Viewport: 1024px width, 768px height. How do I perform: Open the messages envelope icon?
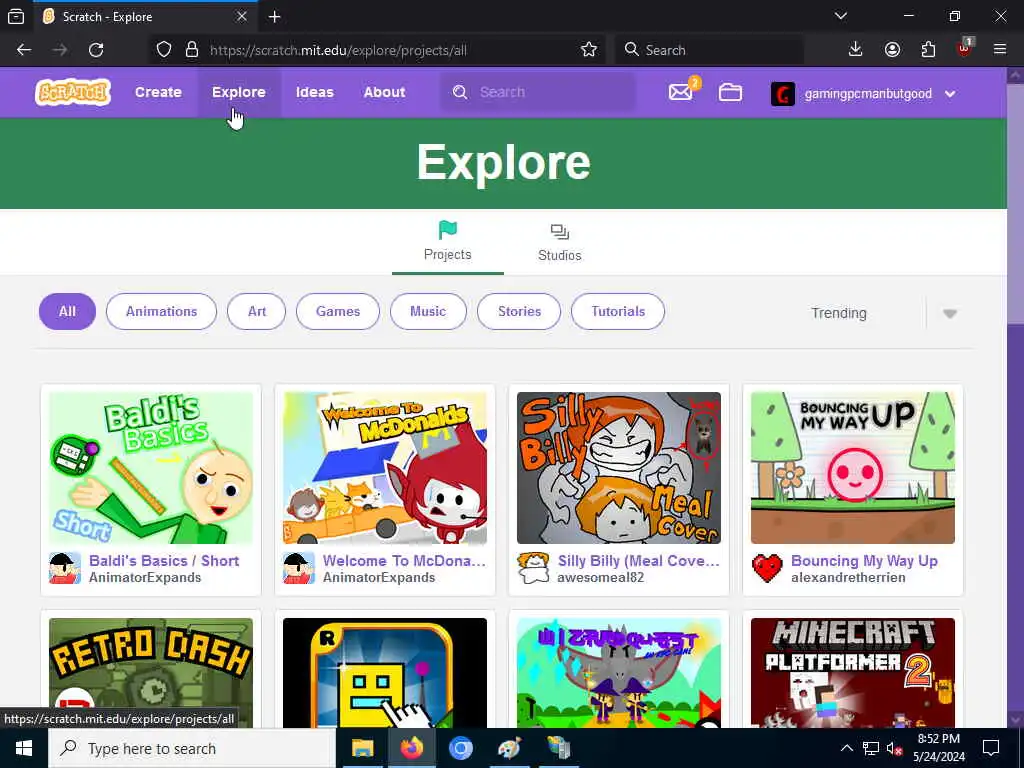[x=680, y=92]
